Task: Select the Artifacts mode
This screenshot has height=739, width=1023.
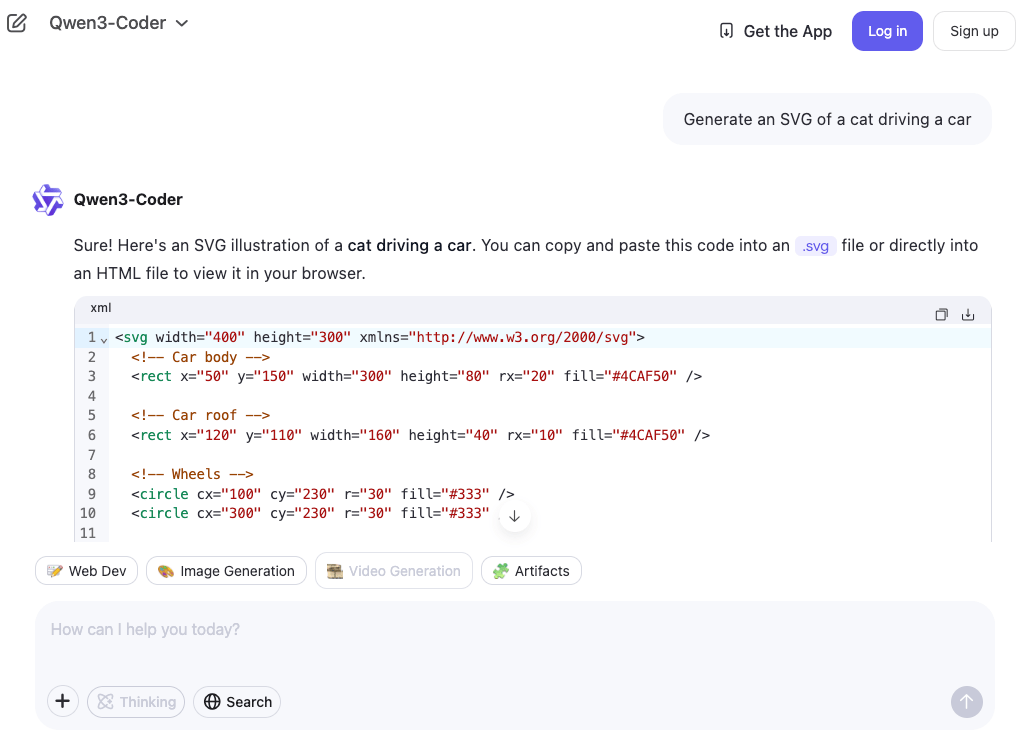Action: (531, 571)
